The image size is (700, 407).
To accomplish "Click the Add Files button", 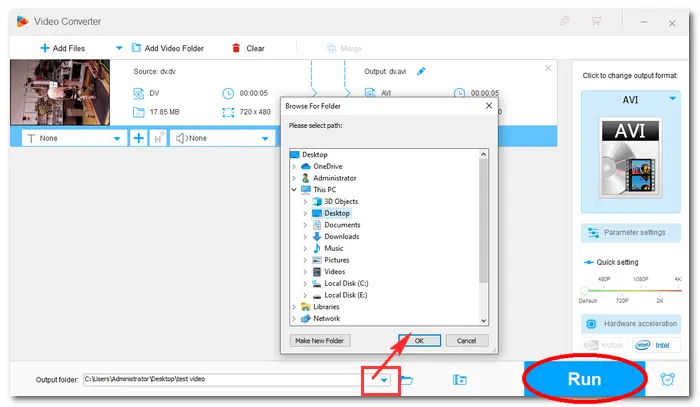I will 62,48.
